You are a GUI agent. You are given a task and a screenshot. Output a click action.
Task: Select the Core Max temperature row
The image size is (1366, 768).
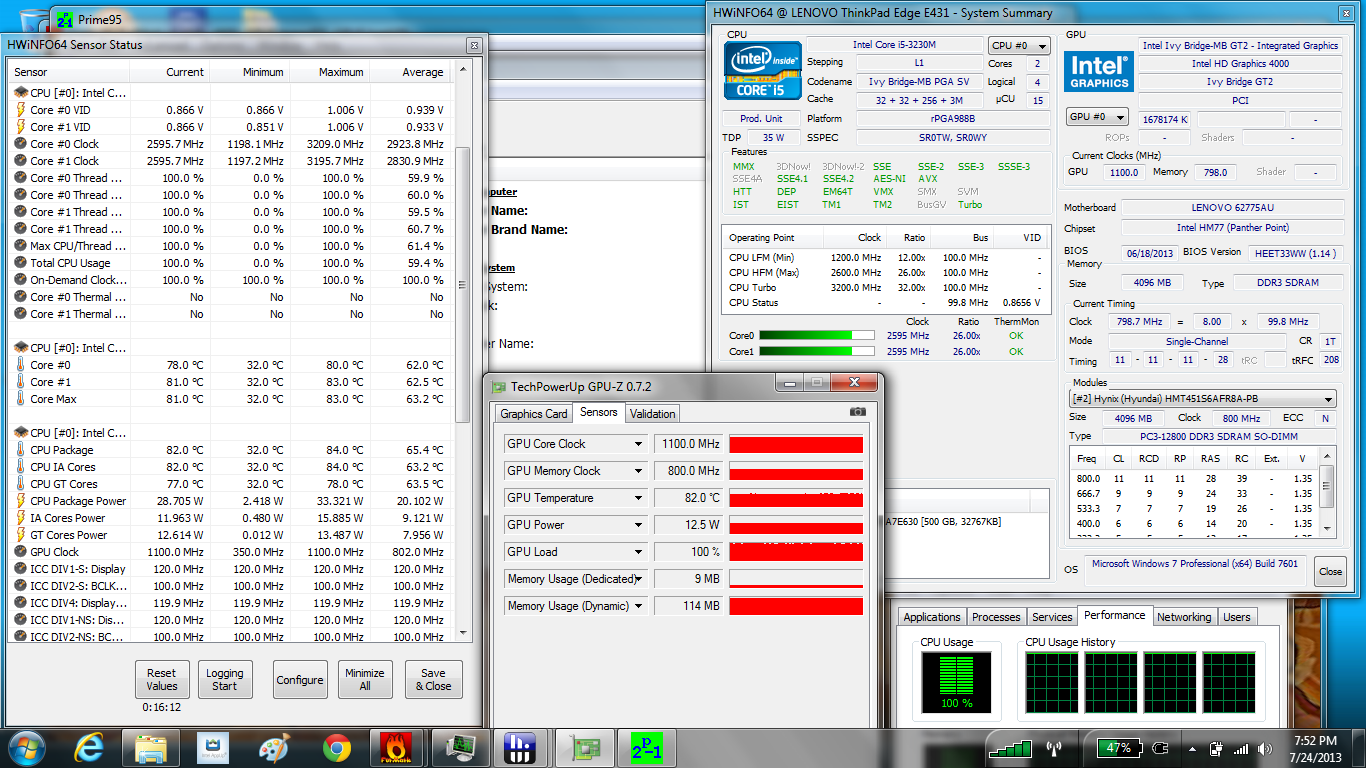coord(230,399)
